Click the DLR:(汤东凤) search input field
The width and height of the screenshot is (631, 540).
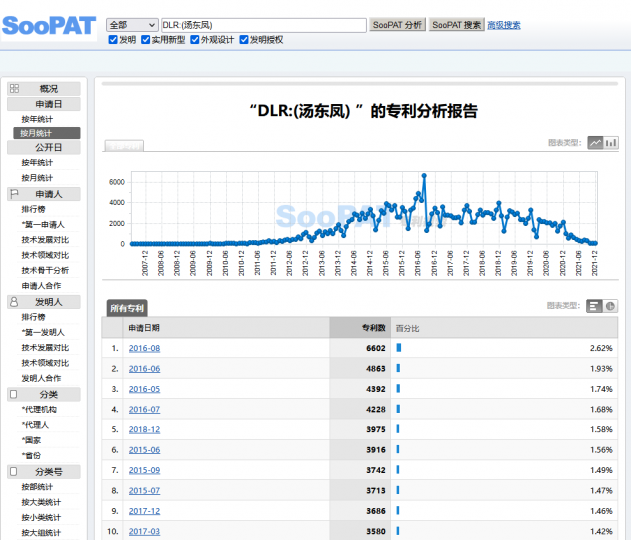(264, 25)
